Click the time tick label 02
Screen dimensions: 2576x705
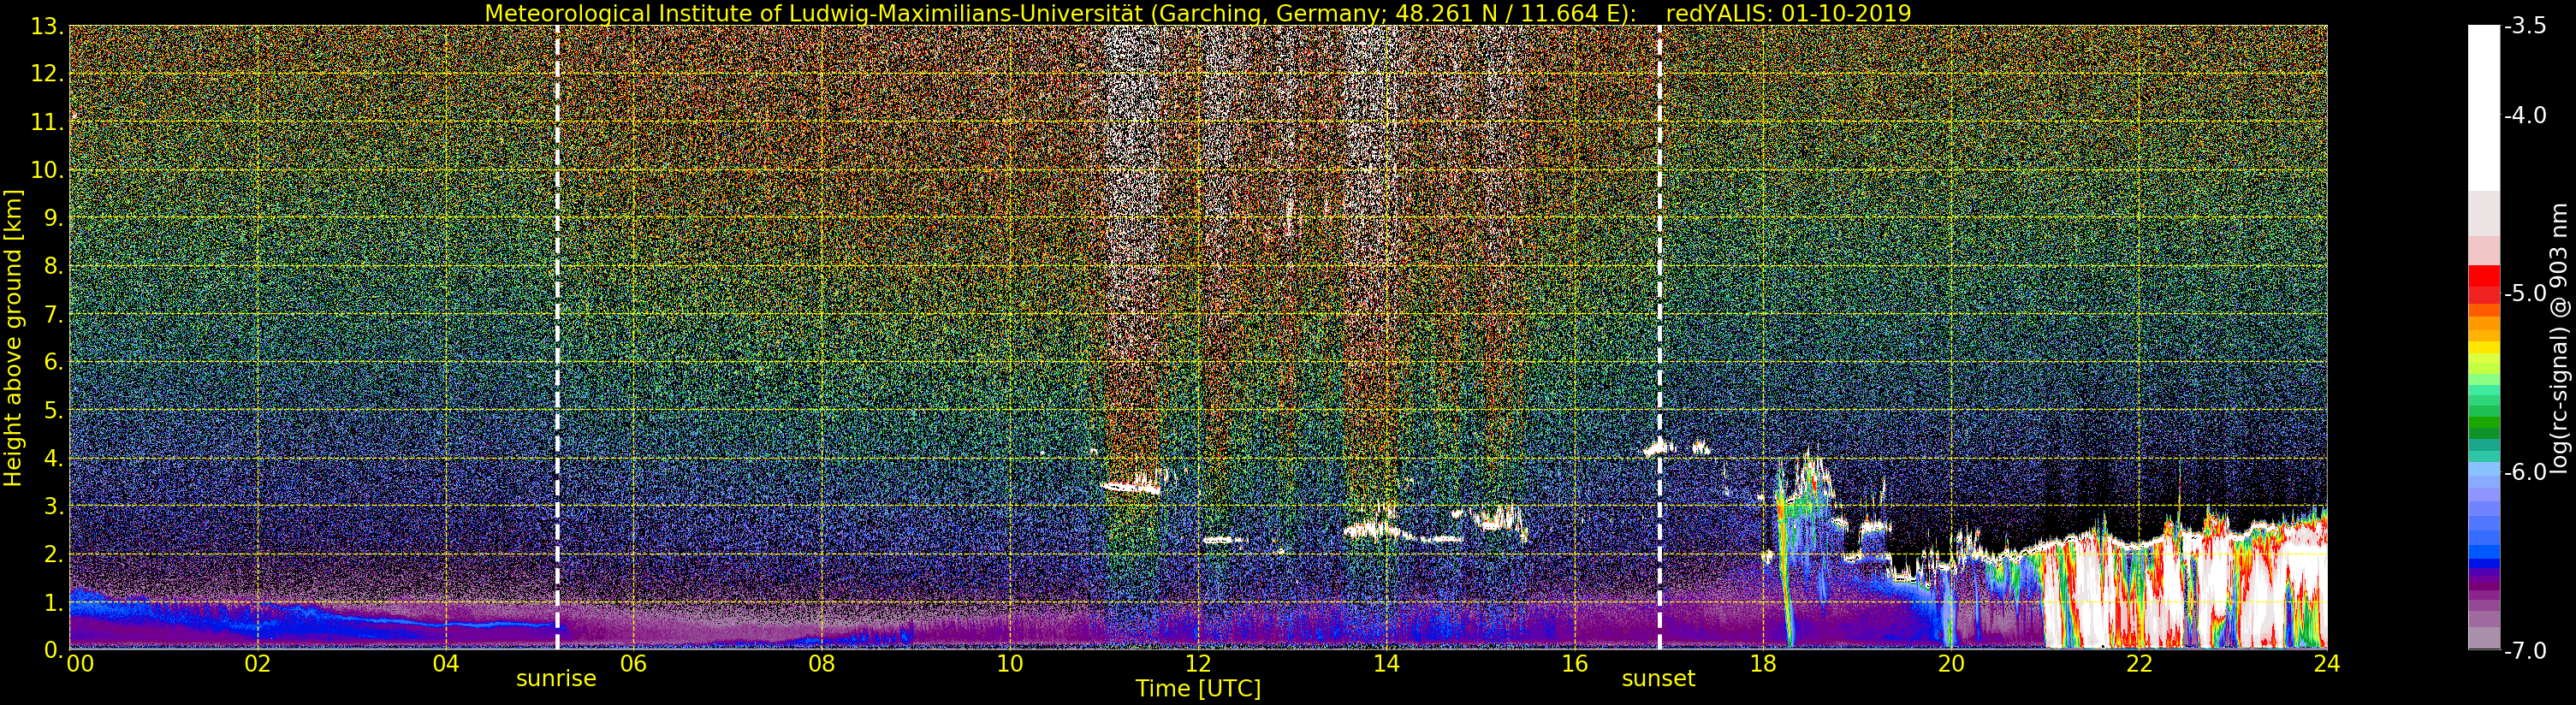[257, 663]
